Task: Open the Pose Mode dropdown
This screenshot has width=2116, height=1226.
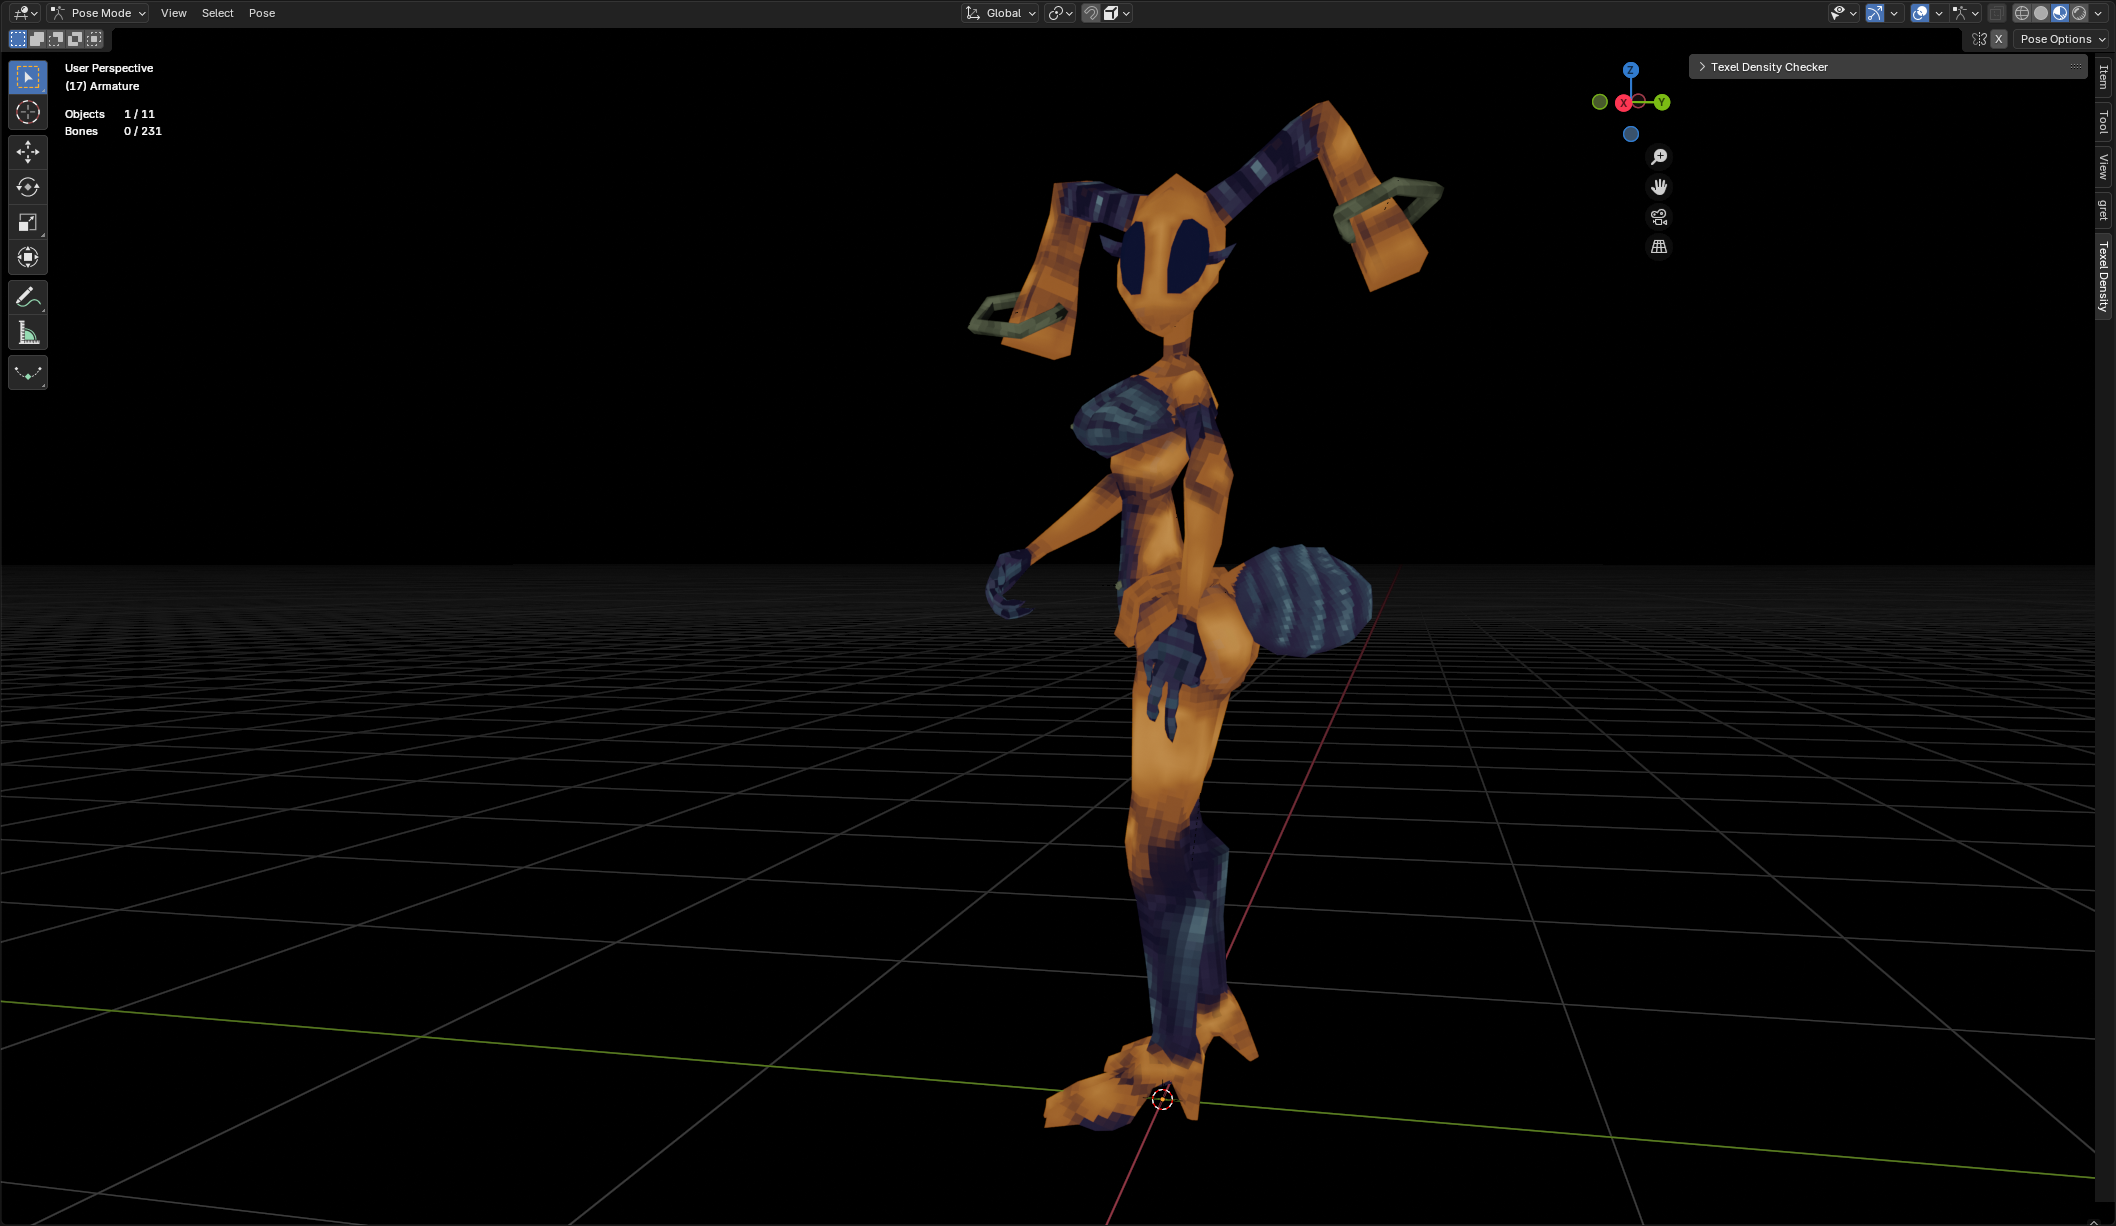Action: click(x=99, y=13)
